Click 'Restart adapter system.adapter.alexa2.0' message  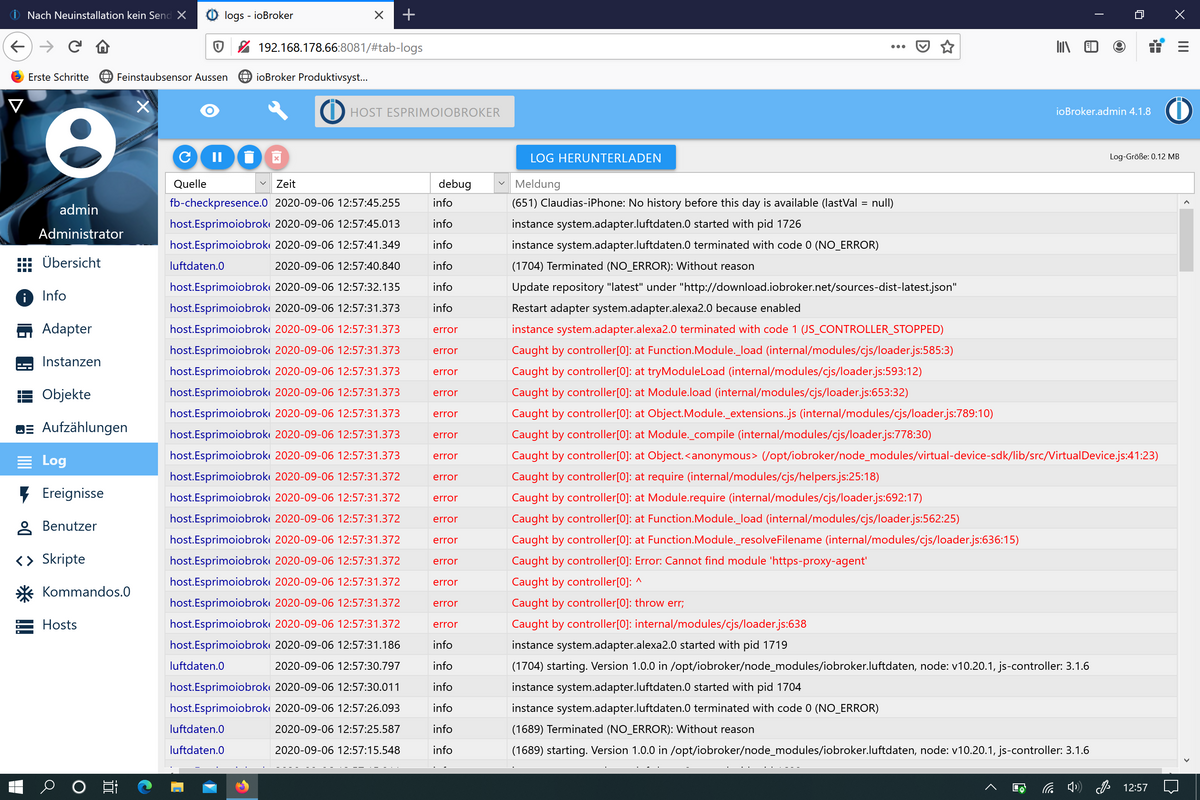click(x=656, y=308)
